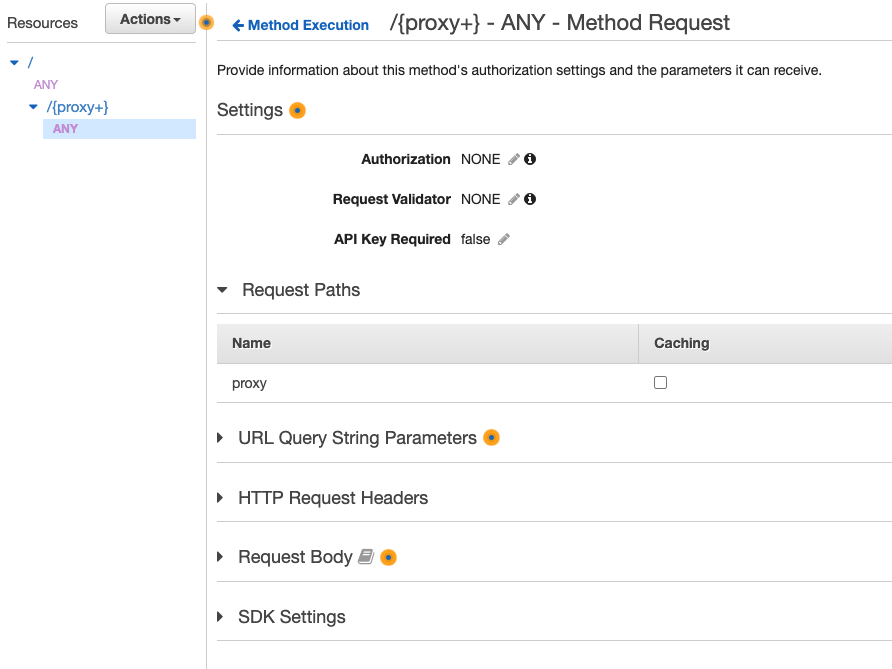Open the Settings help bubble icon
The width and height of the screenshot is (892, 669).
296,110
